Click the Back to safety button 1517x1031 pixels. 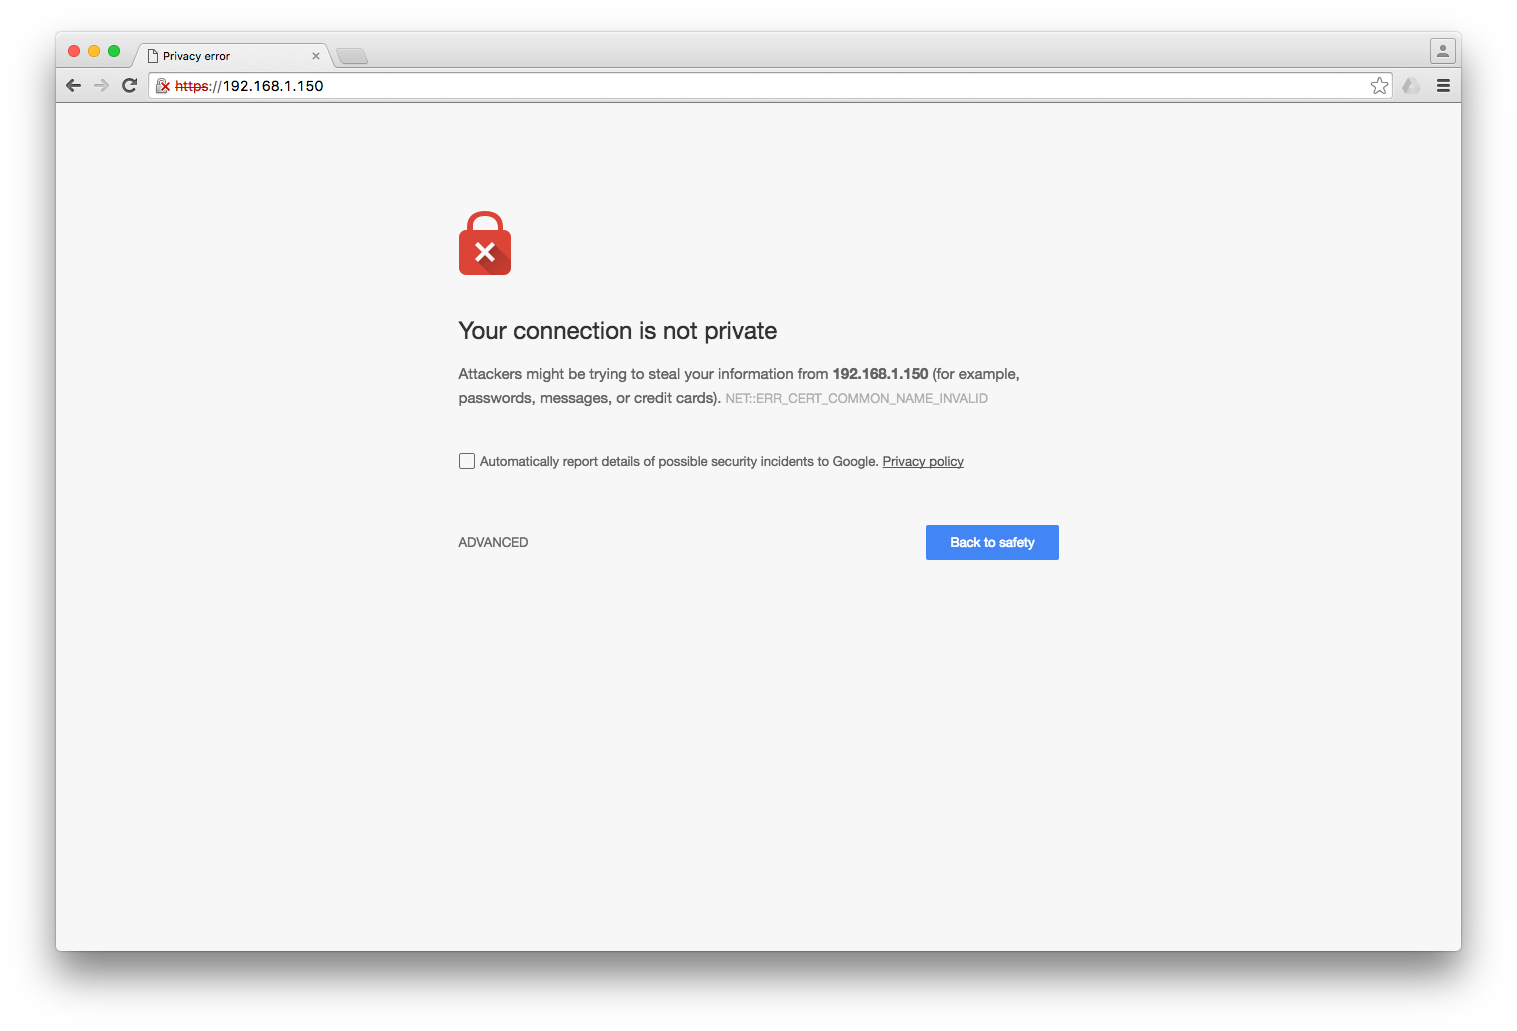point(992,542)
